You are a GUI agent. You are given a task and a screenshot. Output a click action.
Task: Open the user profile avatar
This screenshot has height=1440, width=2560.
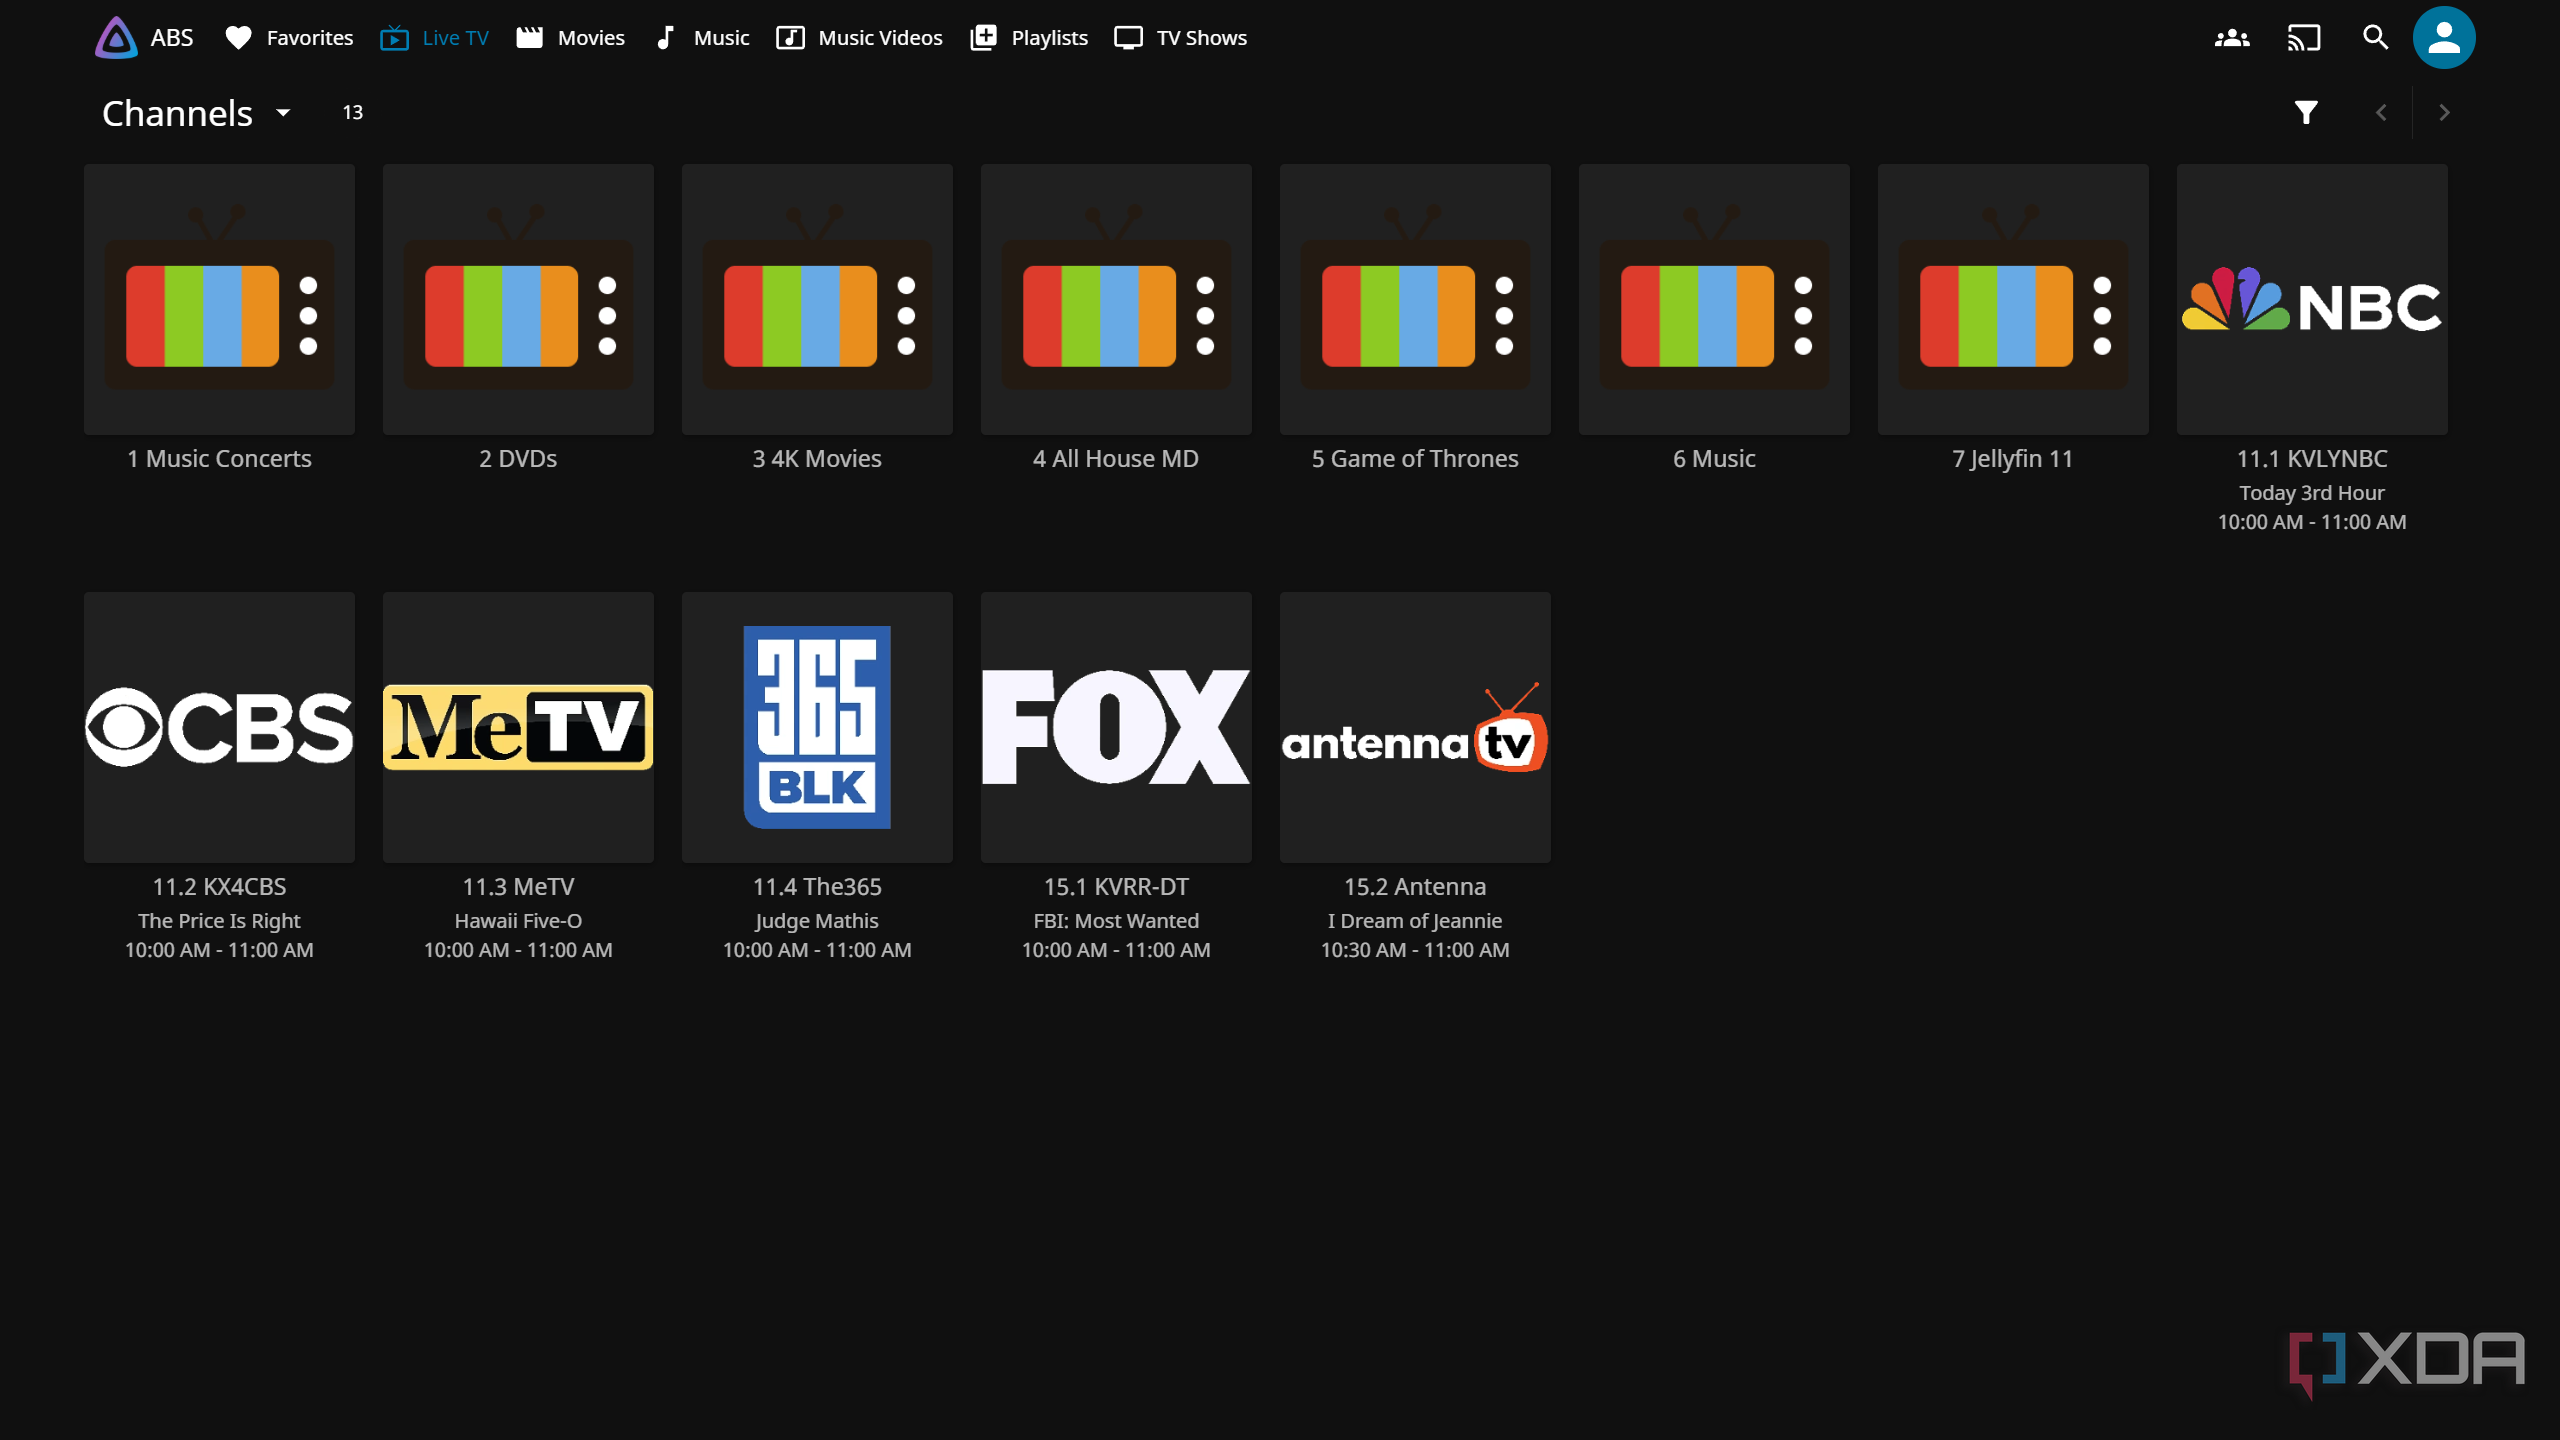[x=2443, y=38]
